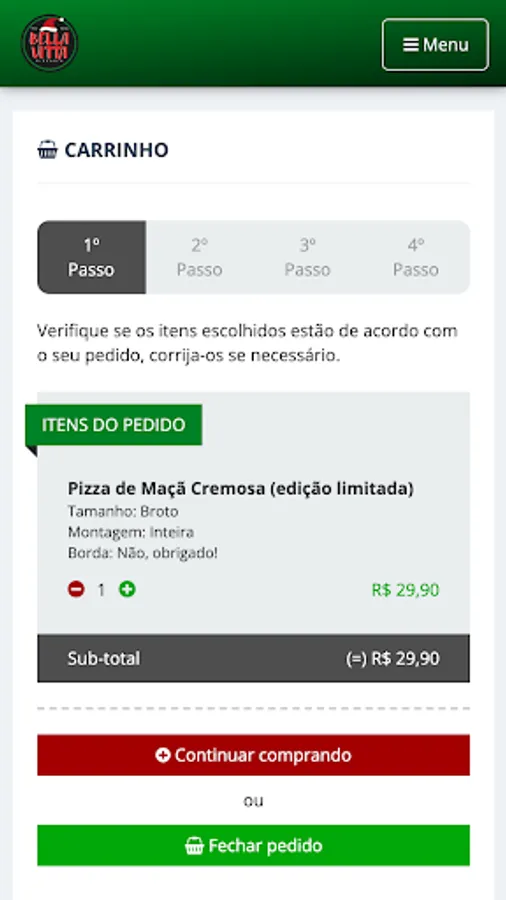Click the cart basket icon beside Carrinho

(x=48, y=150)
